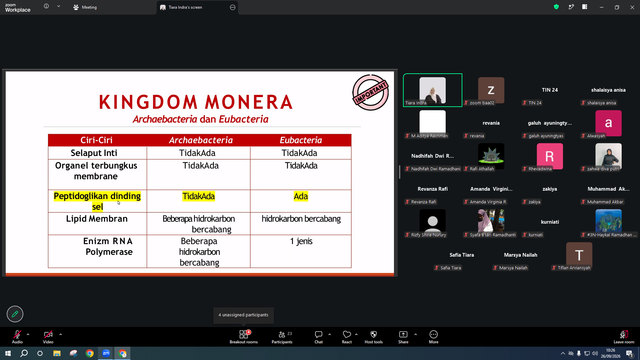Click the 'Lipid Membran' table cell

point(97,224)
